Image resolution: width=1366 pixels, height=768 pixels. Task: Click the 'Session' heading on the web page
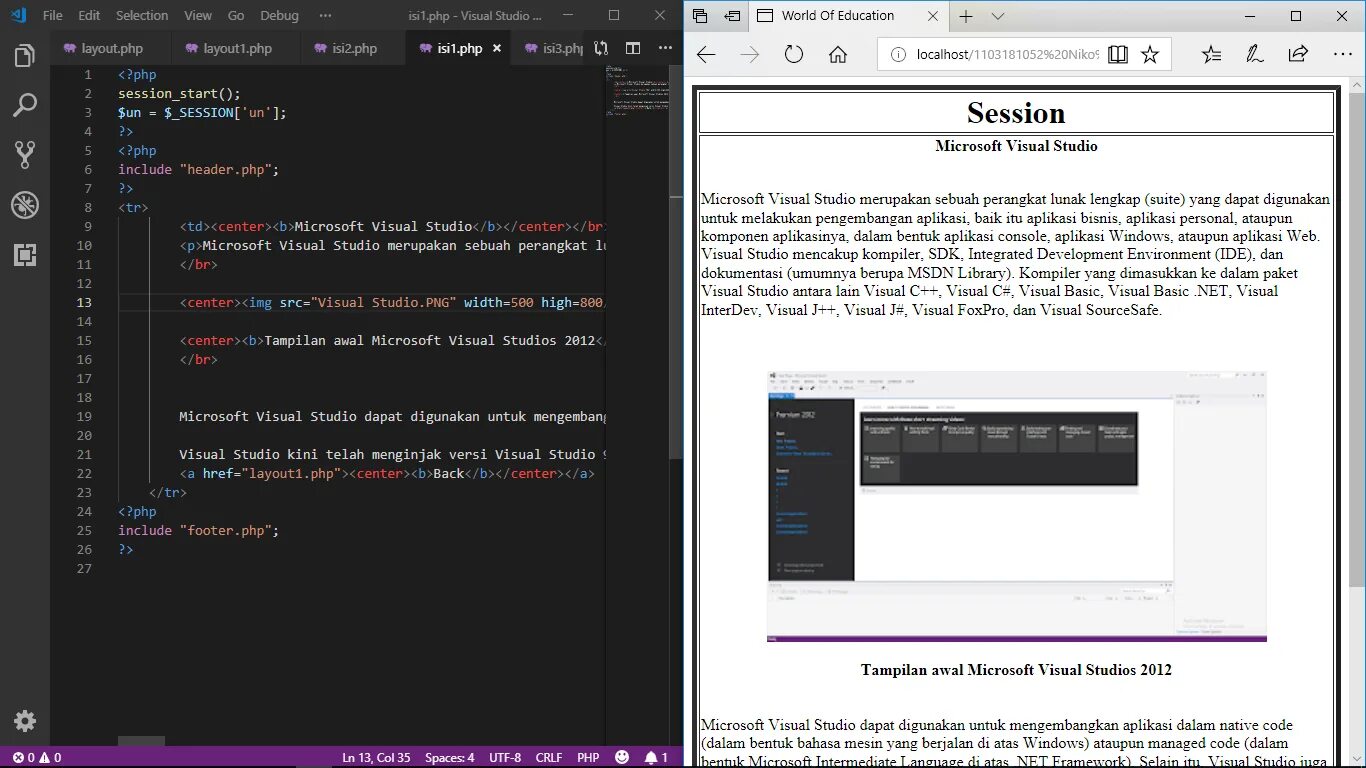coord(1016,112)
